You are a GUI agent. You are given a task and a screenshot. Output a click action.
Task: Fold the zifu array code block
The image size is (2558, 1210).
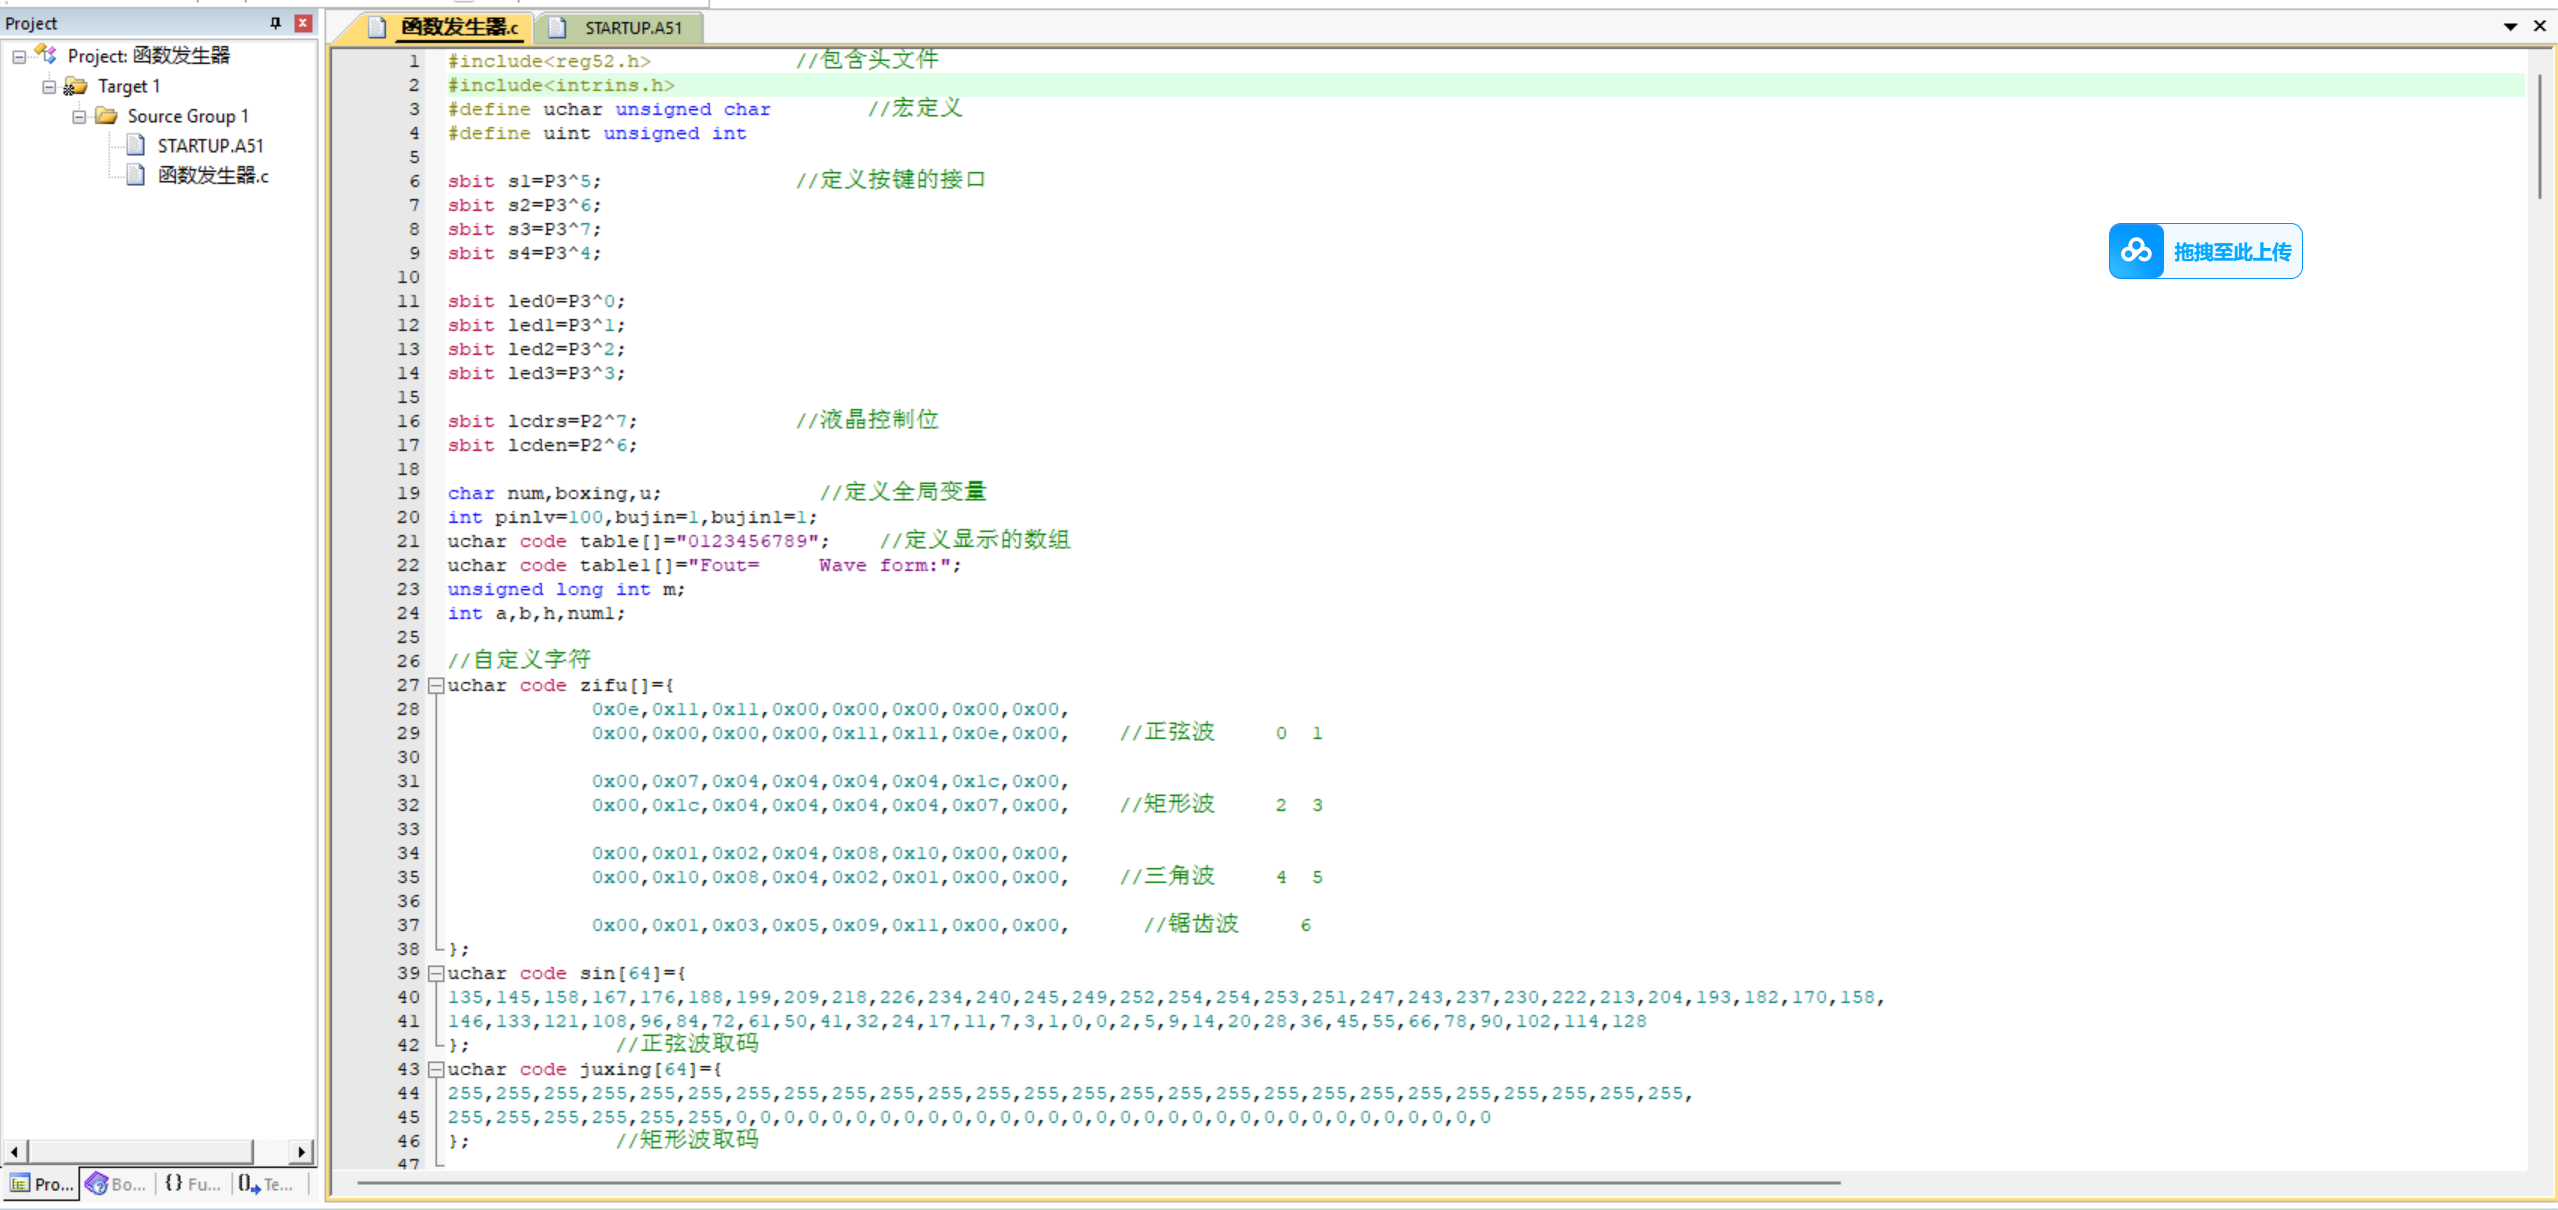pyautogui.click(x=436, y=686)
